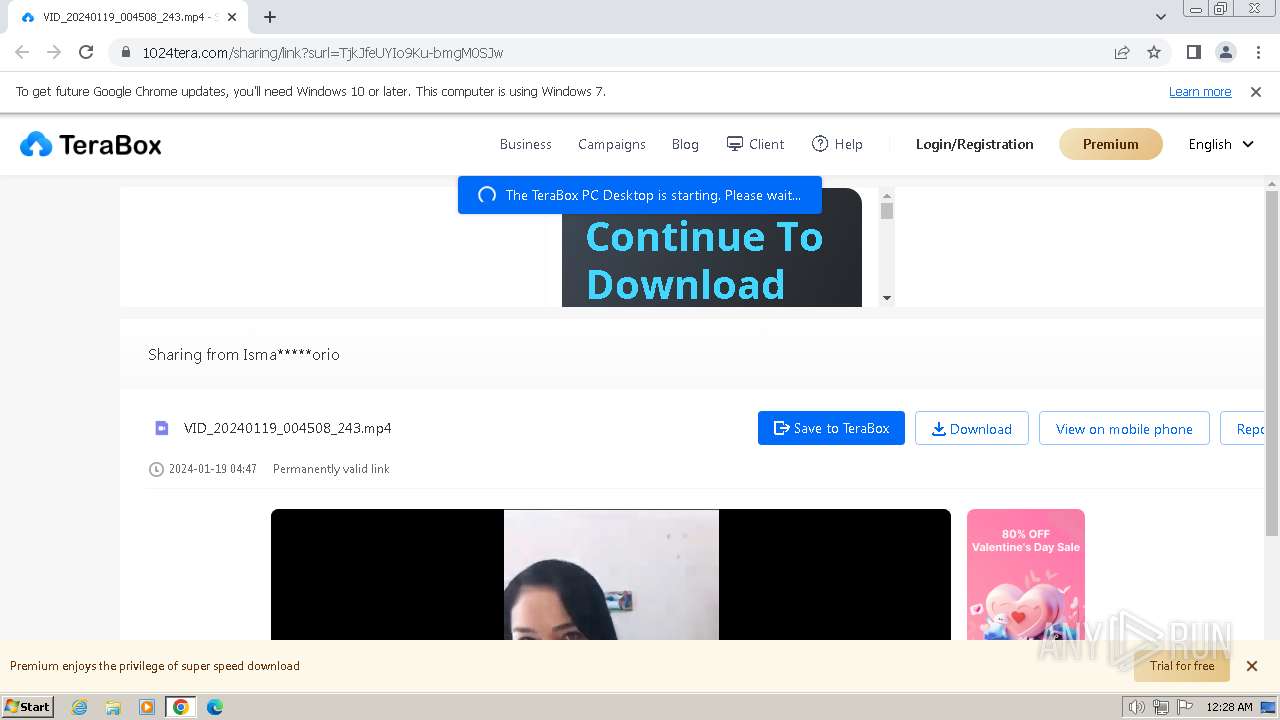Go back using browser back arrow
Image resolution: width=1280 pixels, height=720 pixels.
[22, 53]
